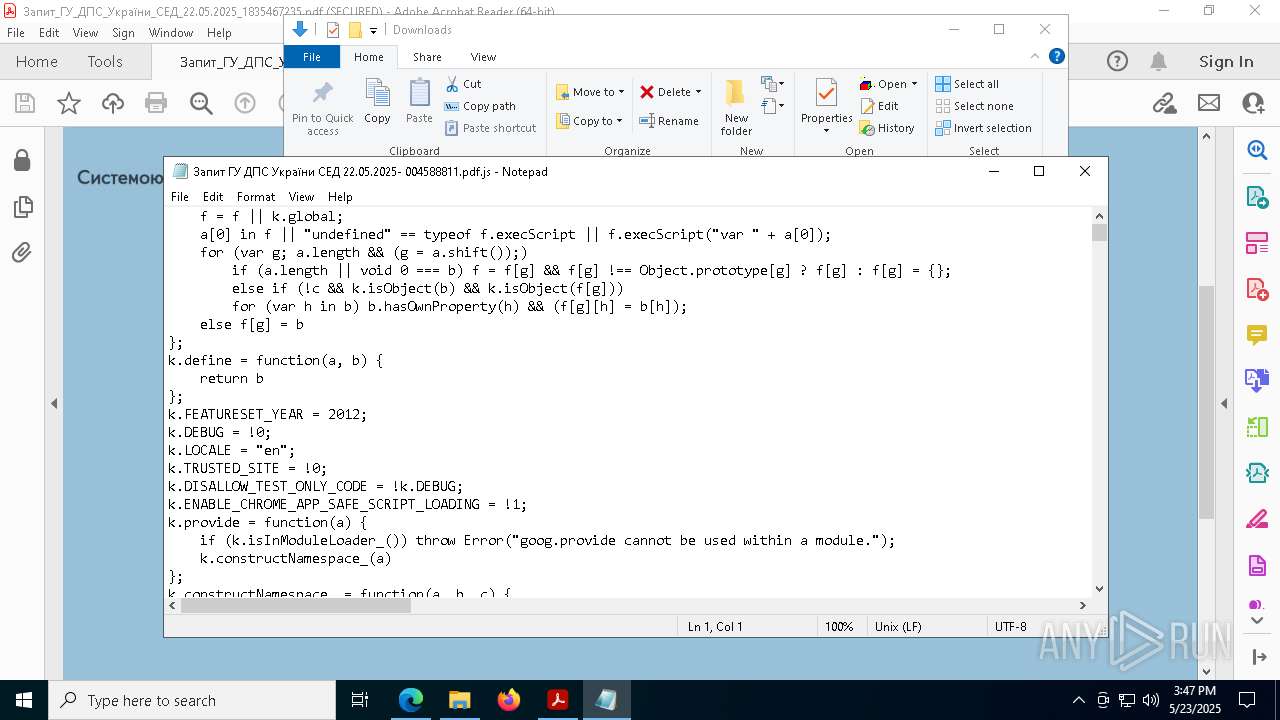Click Acrobat previous page up arrow
Screen dimensions: 1280x720
pyautogui.click(x=245, y=103)
